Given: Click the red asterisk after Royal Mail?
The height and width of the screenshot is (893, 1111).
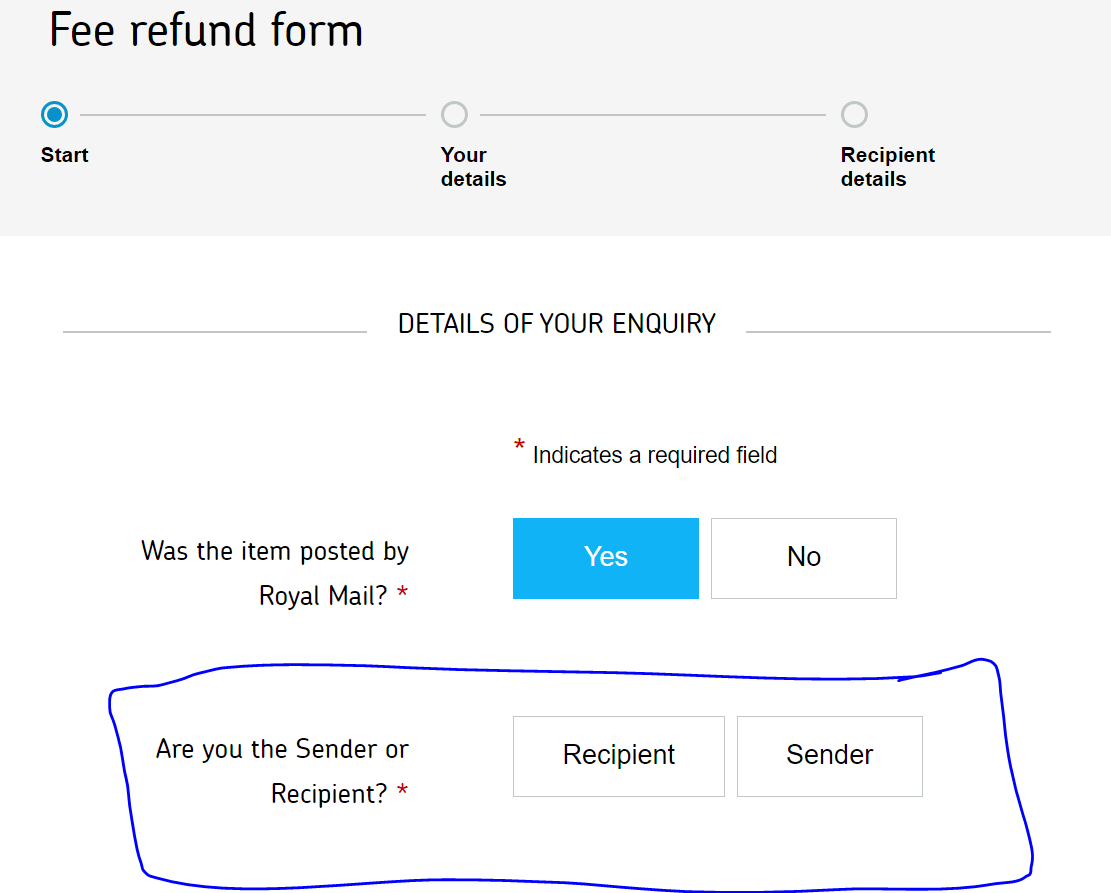Looking at the screenshot, I should tap(402, 595).
